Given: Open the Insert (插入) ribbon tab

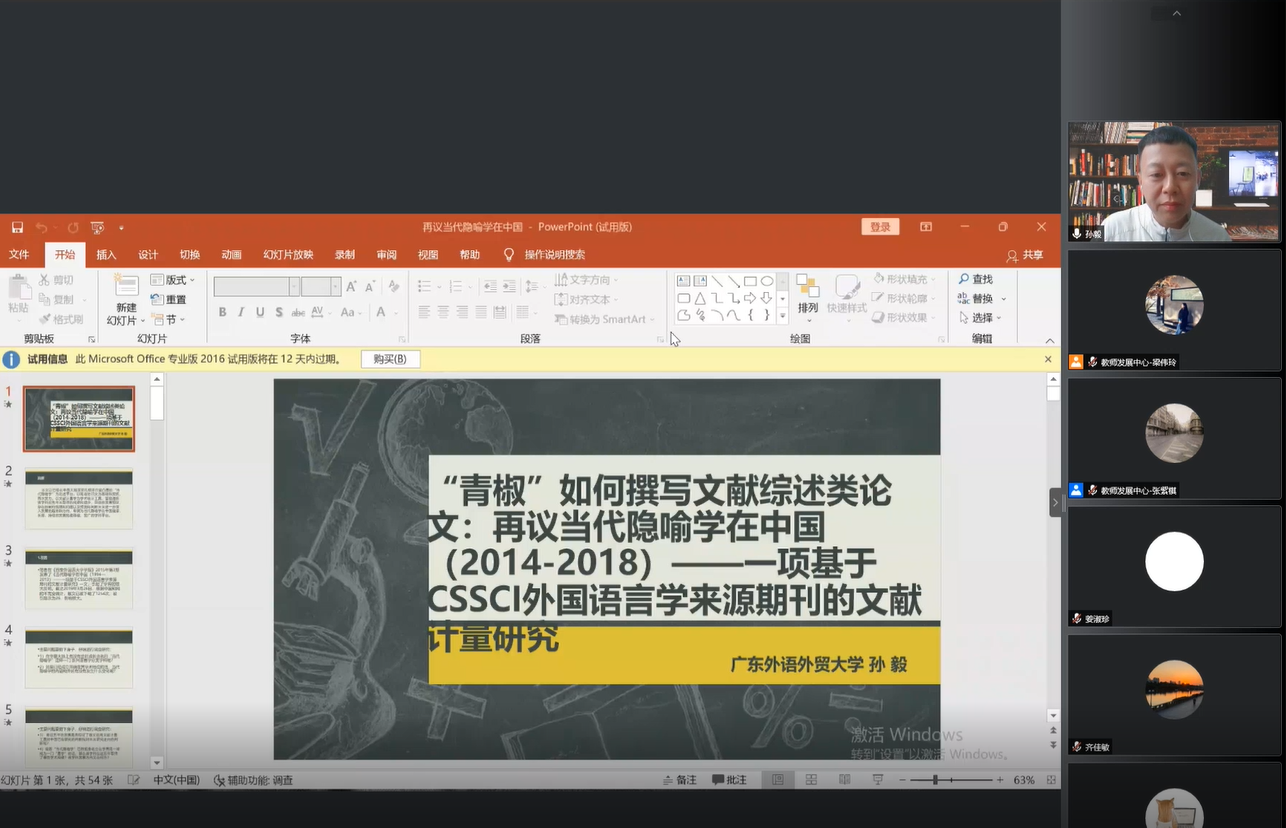Looking at the screenshot, I should [106, 255].
